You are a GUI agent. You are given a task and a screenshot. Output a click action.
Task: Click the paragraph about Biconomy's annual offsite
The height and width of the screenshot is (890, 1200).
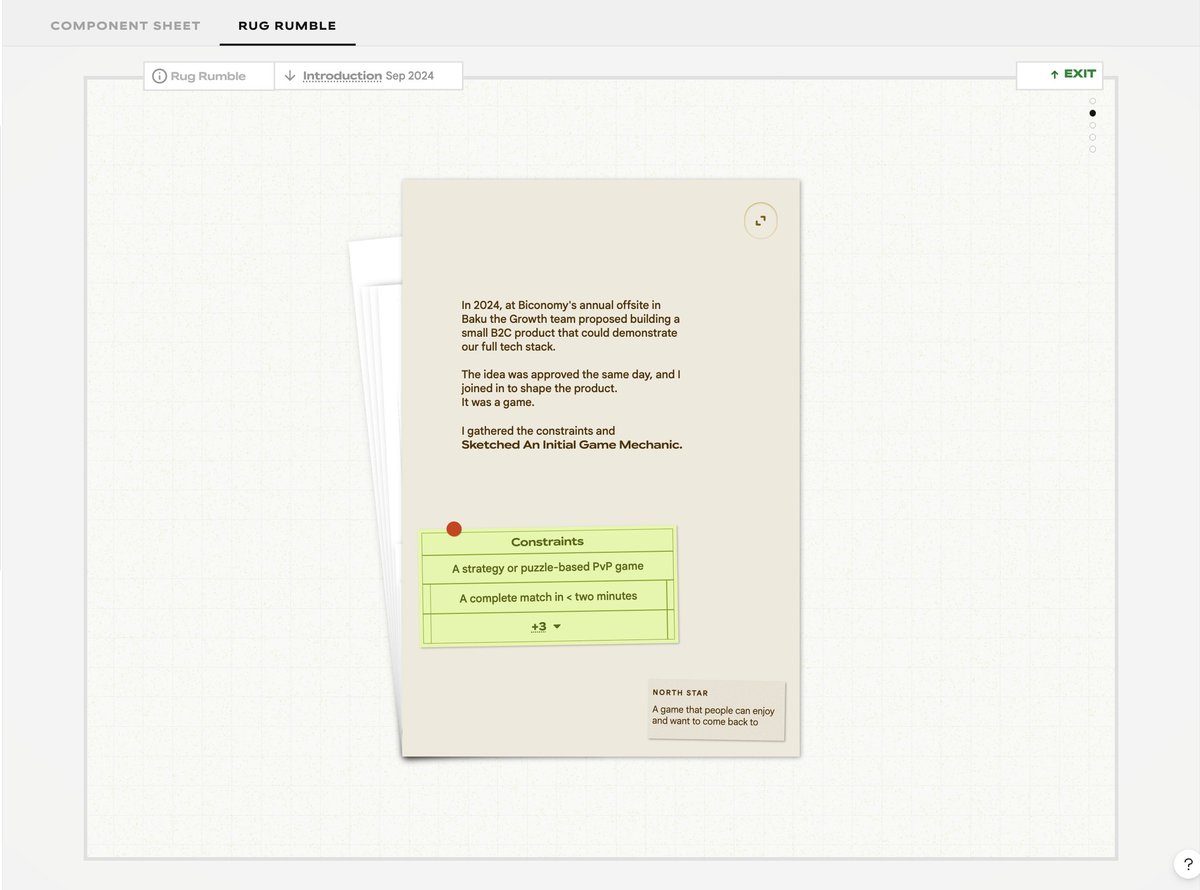[571, 325]
